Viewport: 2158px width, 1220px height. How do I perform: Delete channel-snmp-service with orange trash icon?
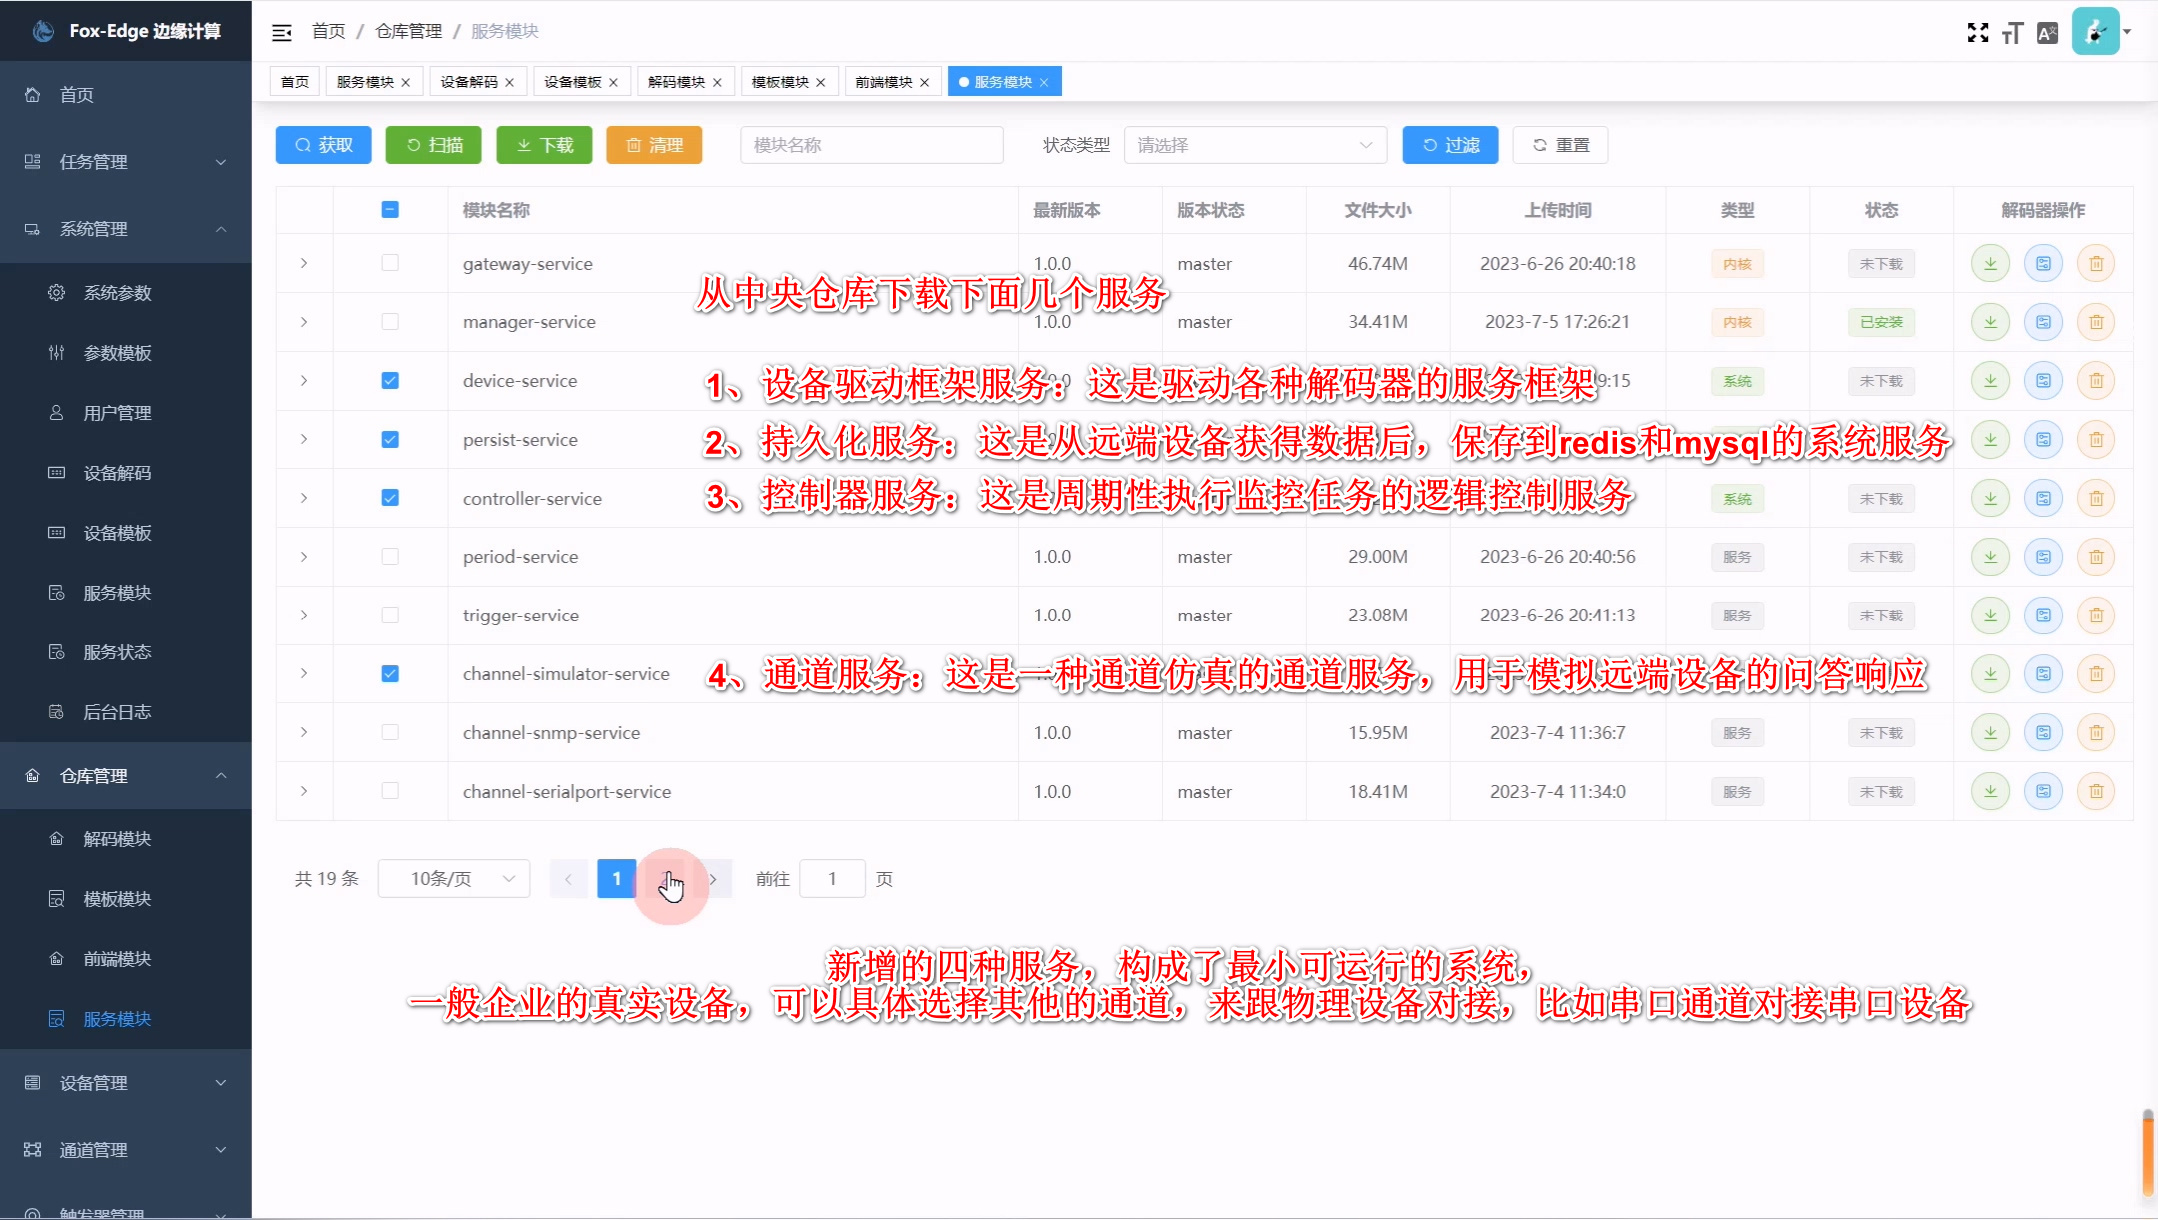point(2096,733)
